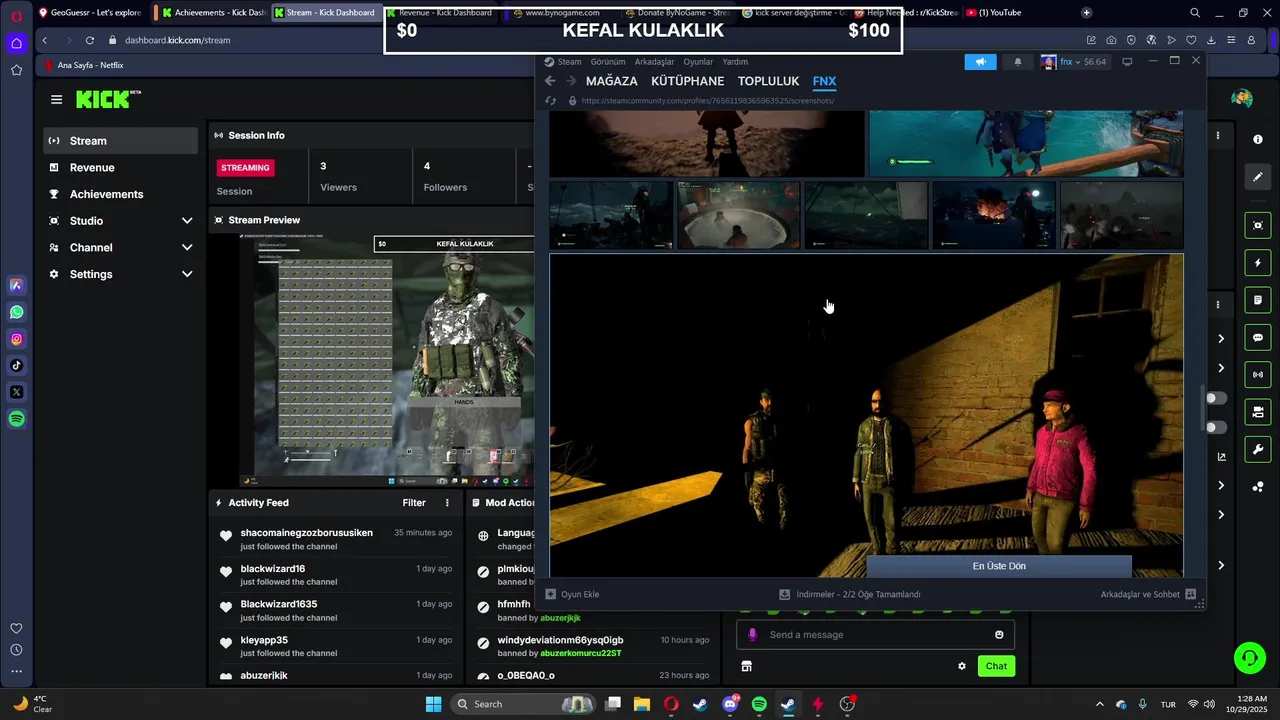Reload the Kick dashboard page

click(89, 40)
